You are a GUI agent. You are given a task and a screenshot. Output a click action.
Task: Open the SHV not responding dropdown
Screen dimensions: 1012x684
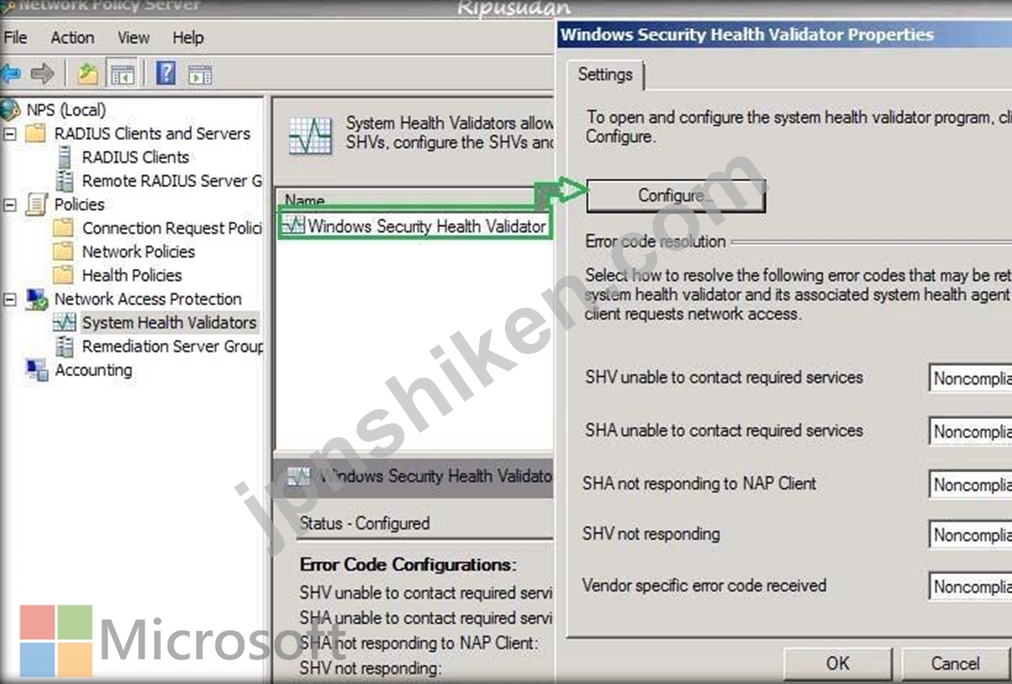pyautogui.click(x=970, y=535)
